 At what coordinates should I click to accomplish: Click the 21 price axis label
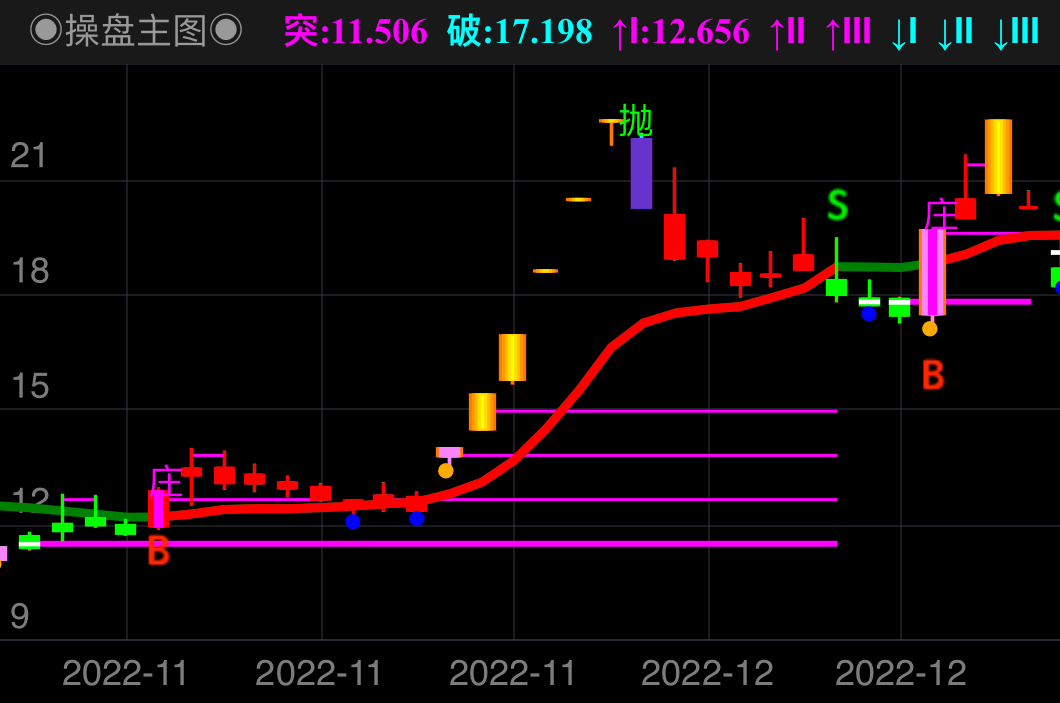click(29, 156)
